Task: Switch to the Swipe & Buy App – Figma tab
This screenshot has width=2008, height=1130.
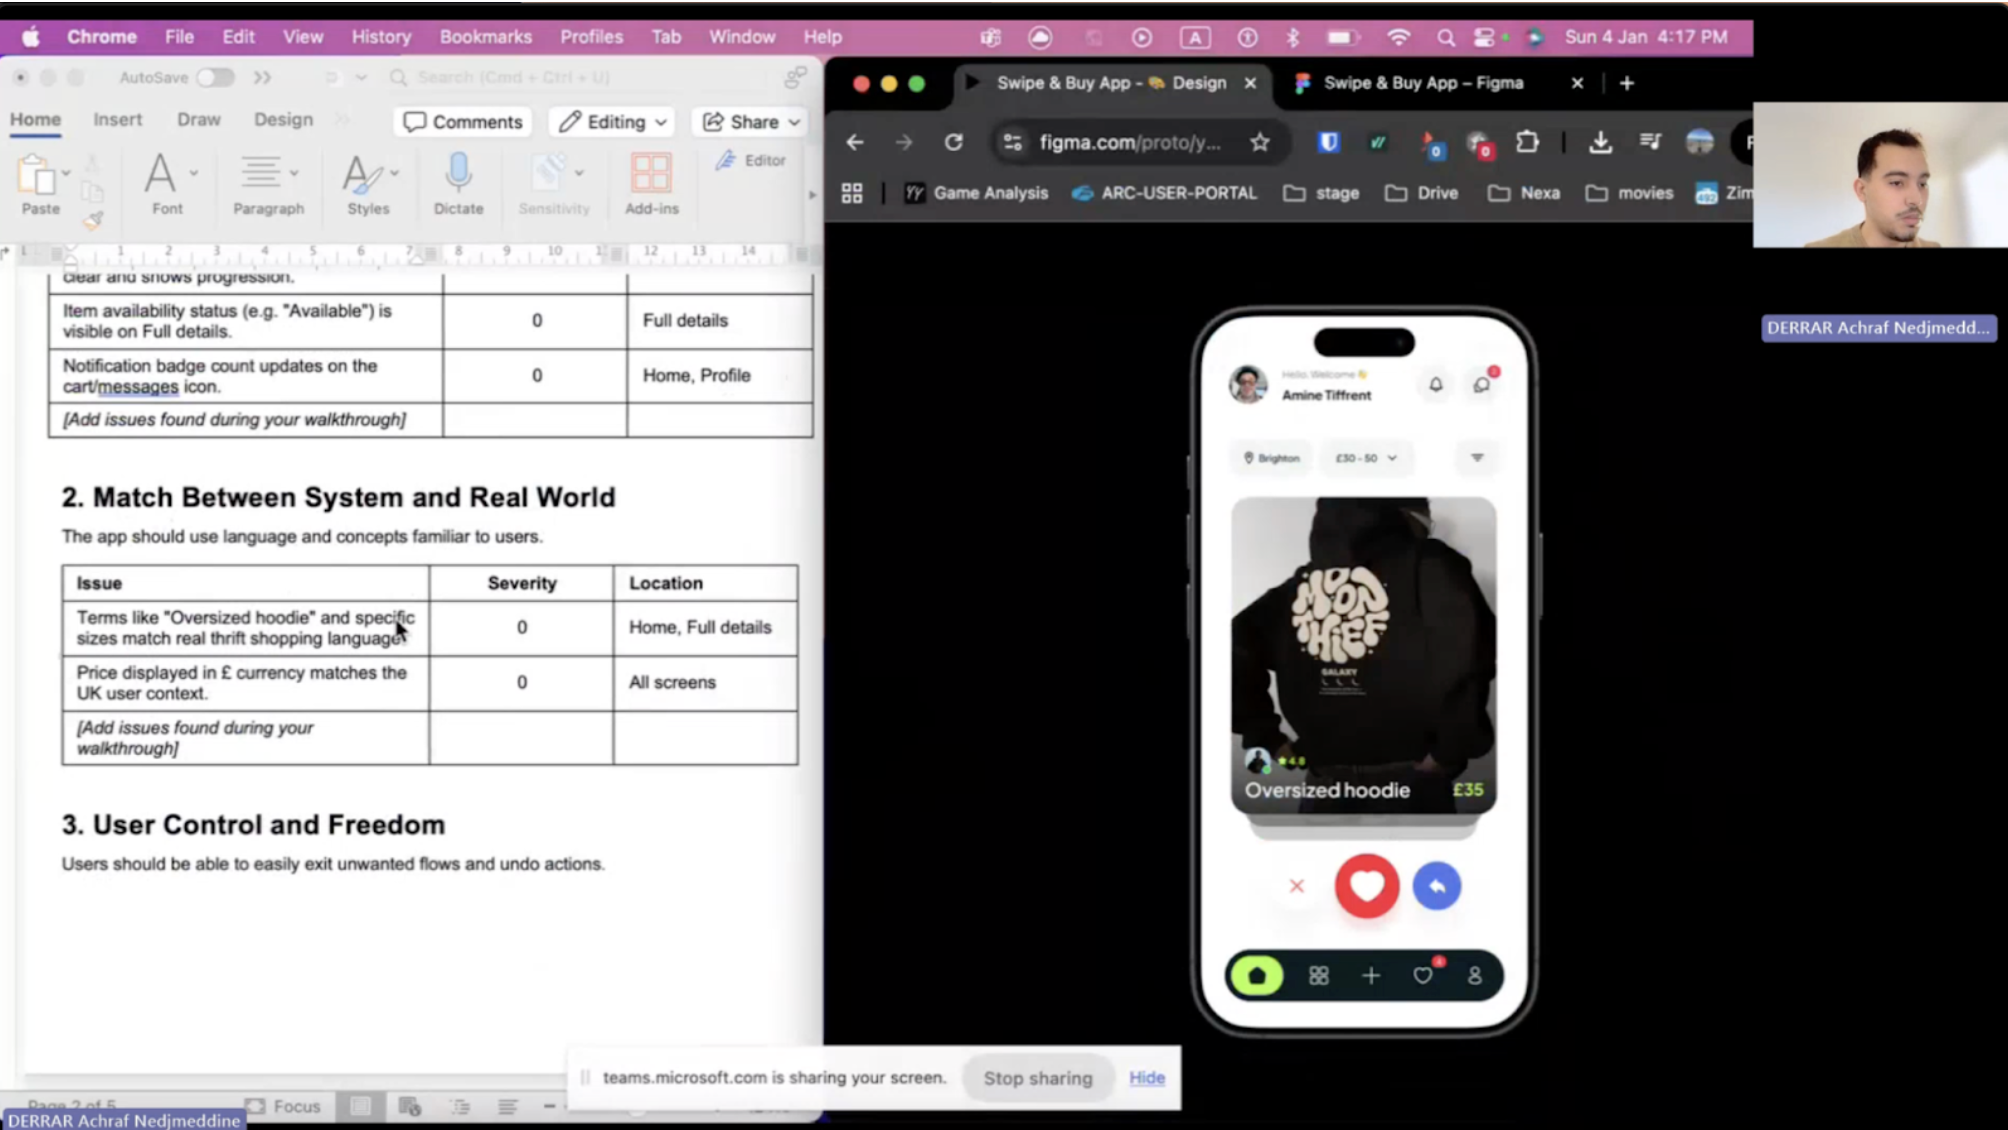Action: tap(1422, 83)
